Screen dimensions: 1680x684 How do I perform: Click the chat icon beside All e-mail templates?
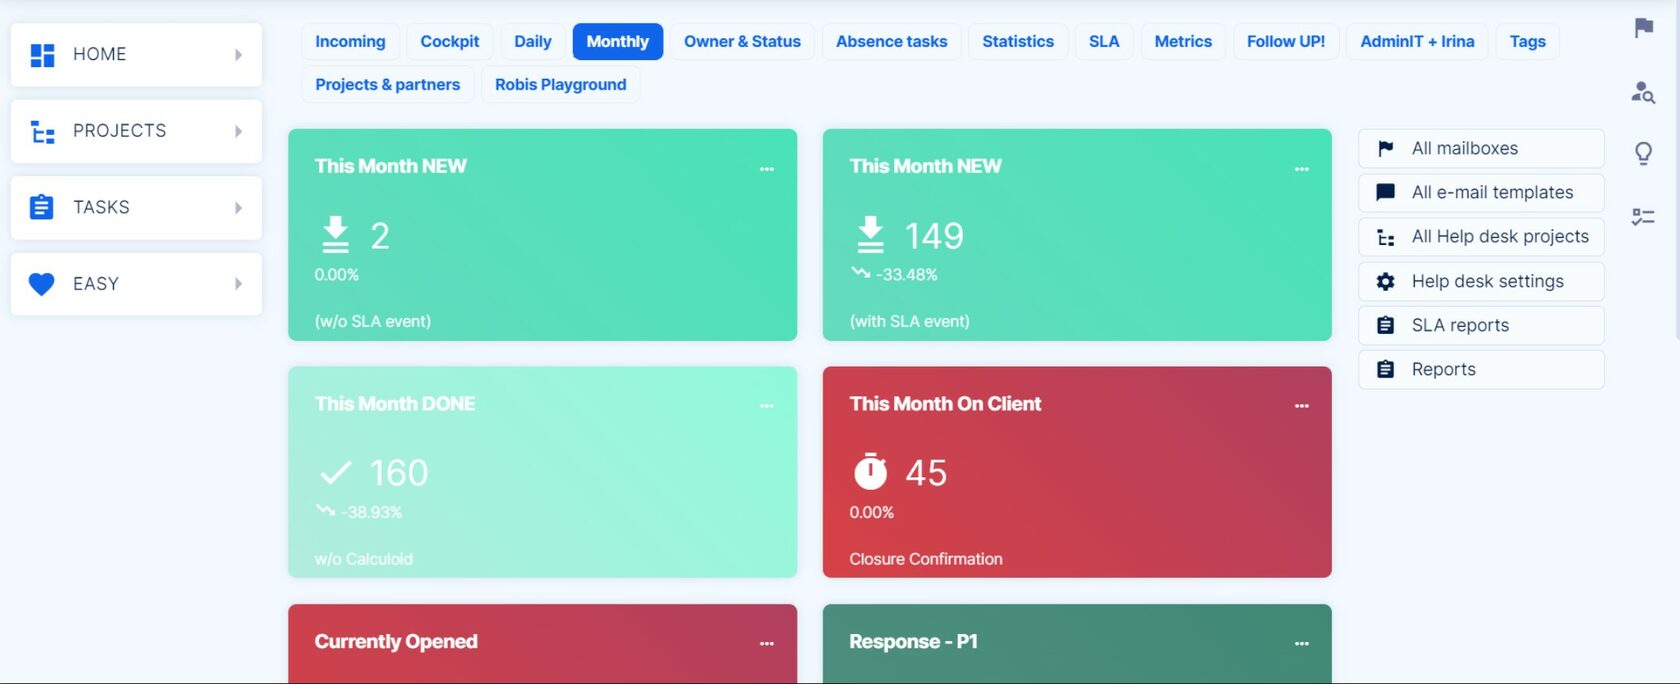[x=1385, y=192]
